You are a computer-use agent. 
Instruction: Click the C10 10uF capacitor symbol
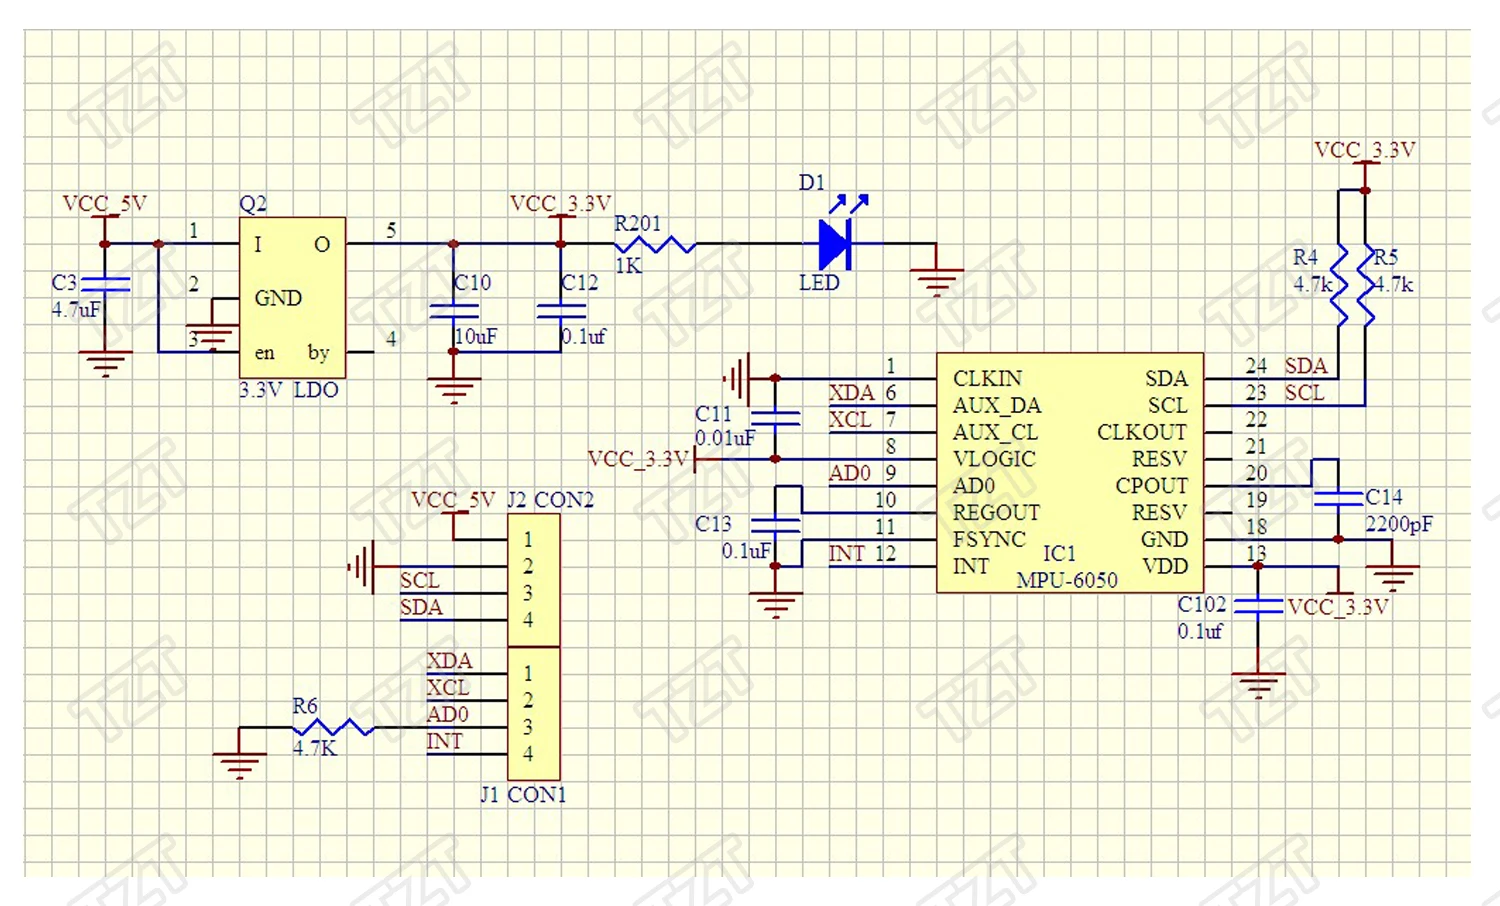point(453,310)
